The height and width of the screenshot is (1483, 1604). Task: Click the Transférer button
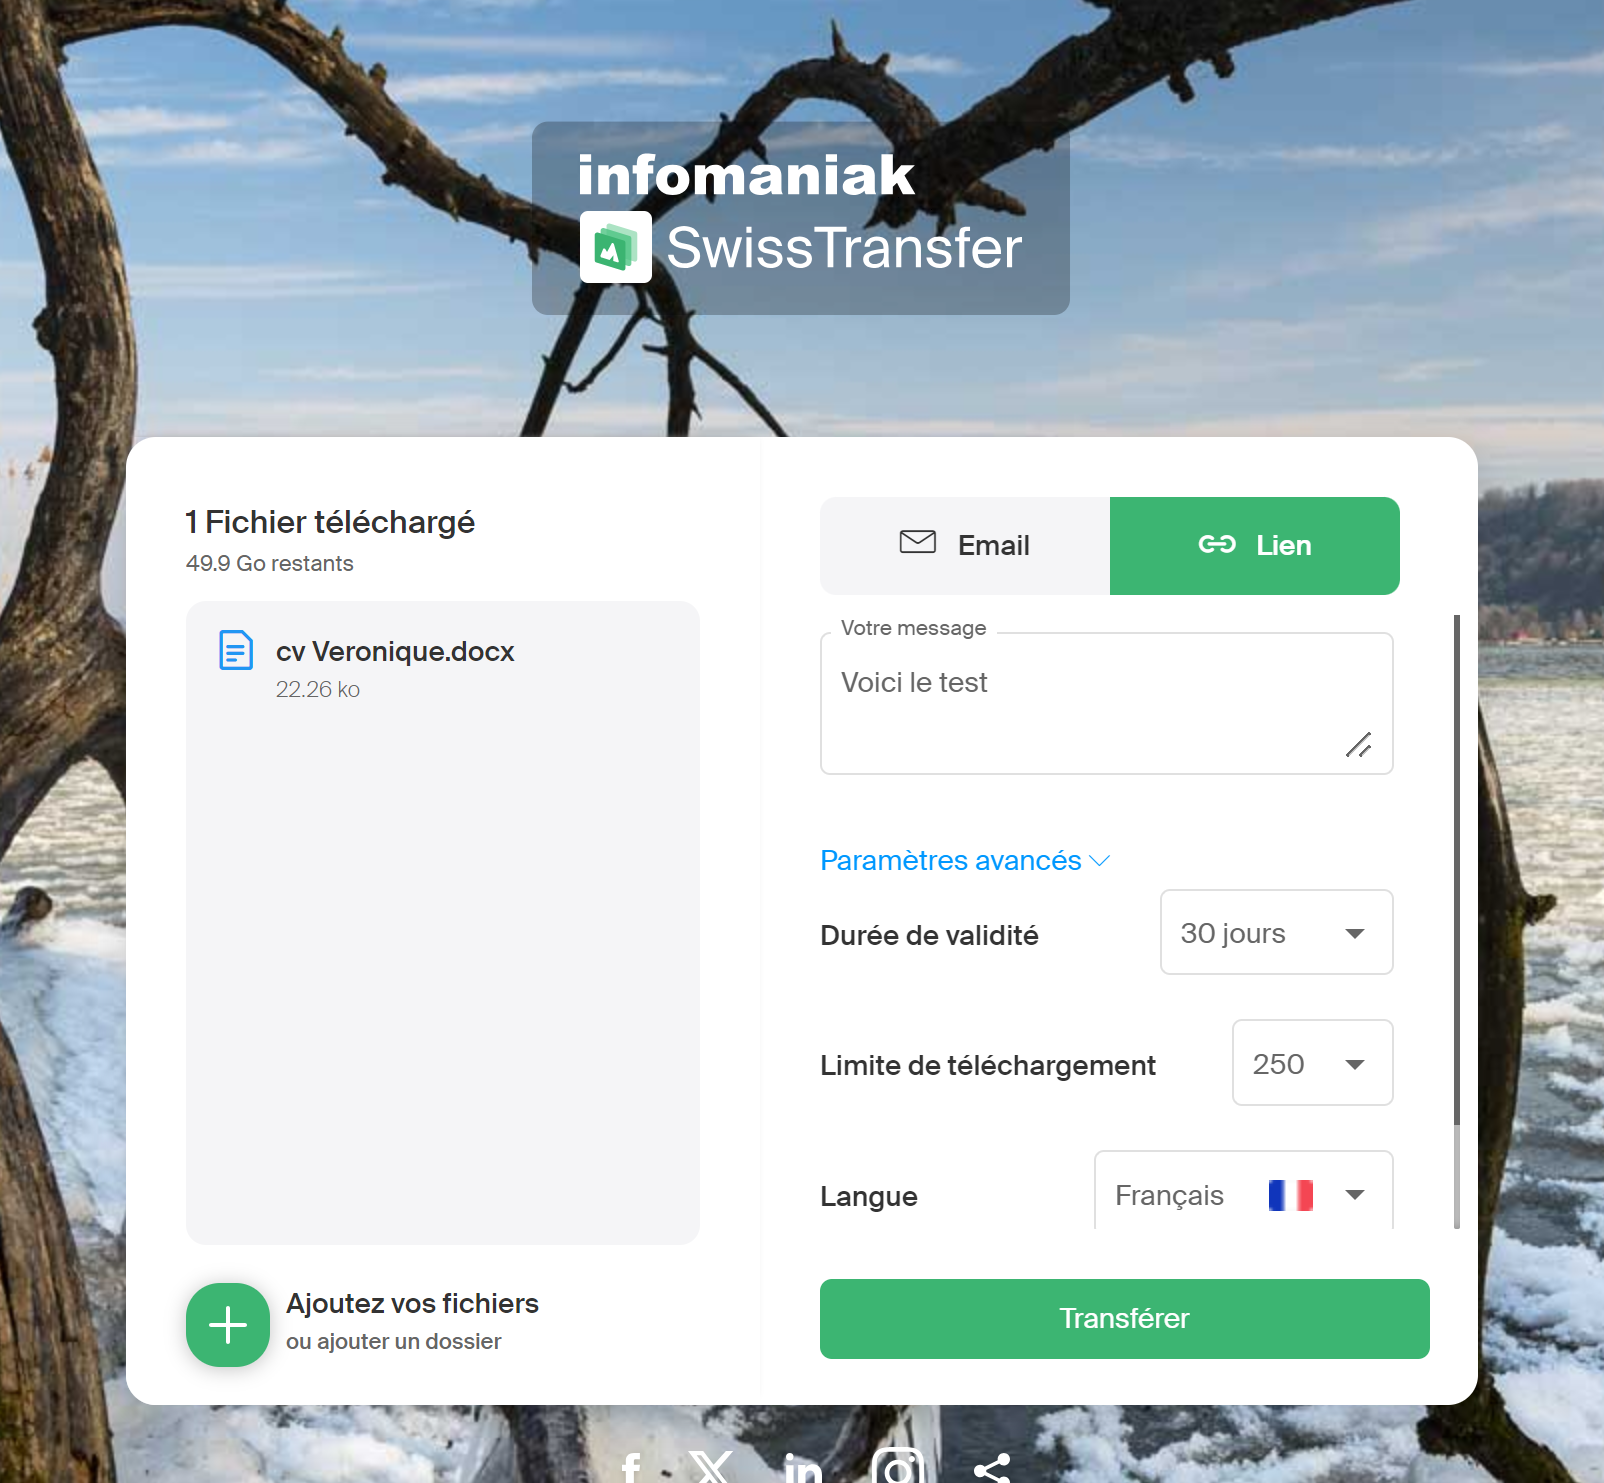click(x=1125, y=1319)
